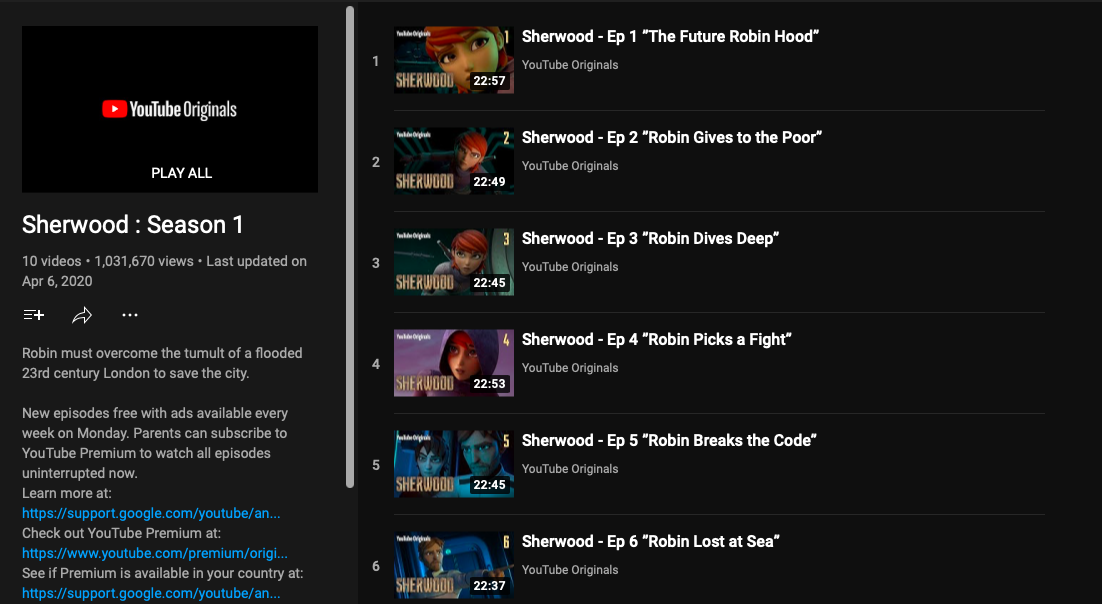Open Ep 4 "Robin Picks a Fight" thumbnail

pos(453,364)
